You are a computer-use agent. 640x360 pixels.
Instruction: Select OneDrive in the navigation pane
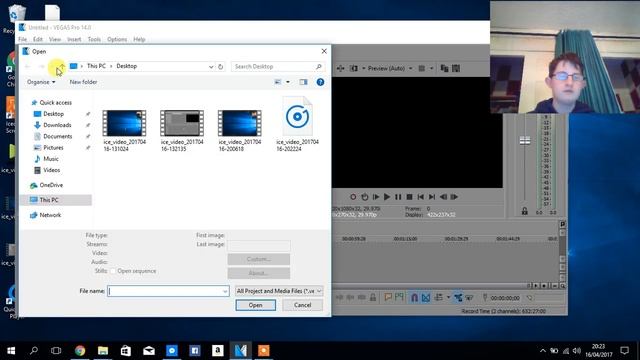51,185
